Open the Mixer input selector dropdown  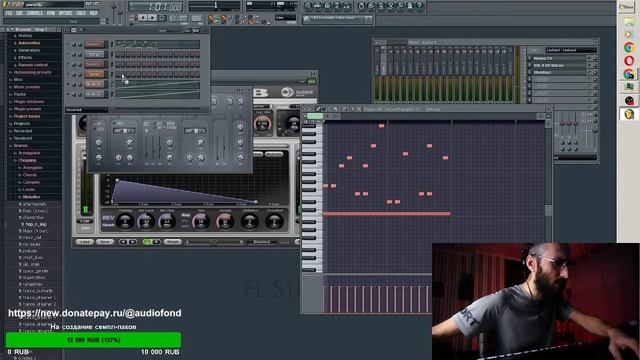pyautogui.click(x=571, y=50)
